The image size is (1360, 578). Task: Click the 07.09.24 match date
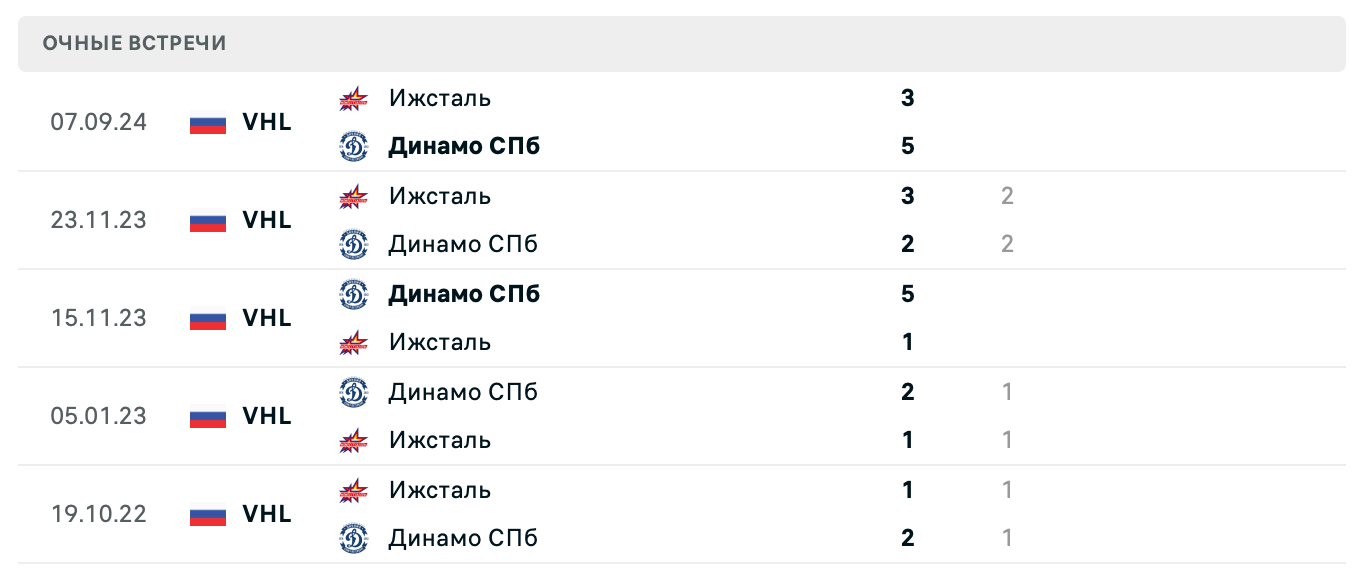point(98,122)
